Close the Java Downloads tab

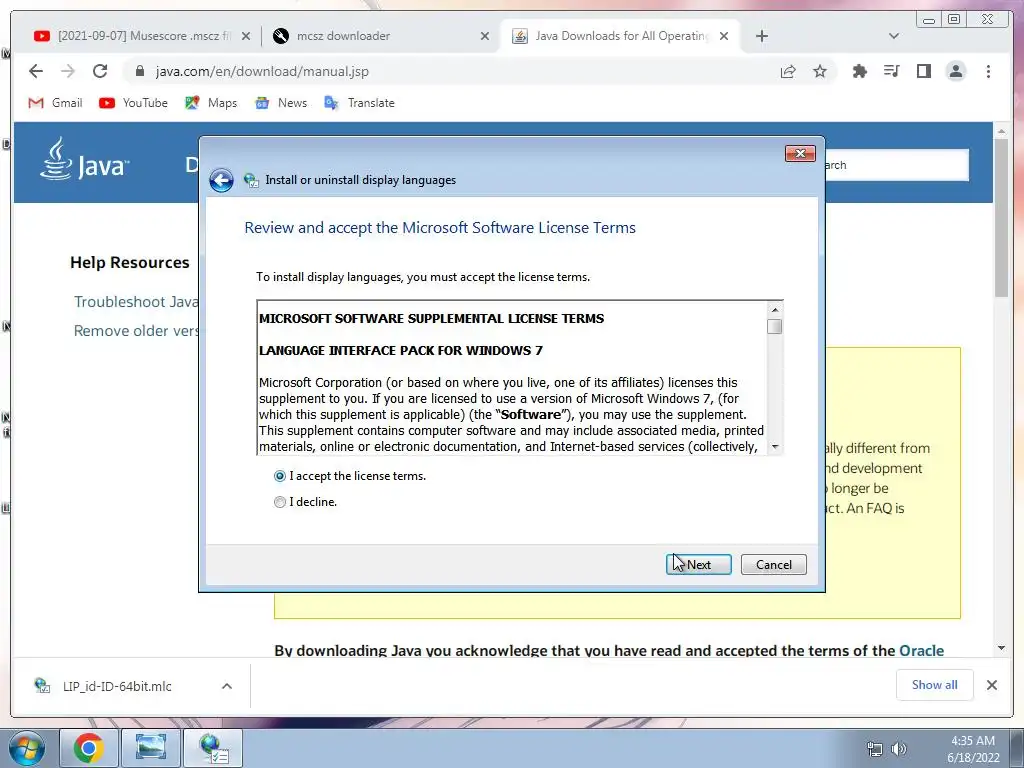point(724,36)
